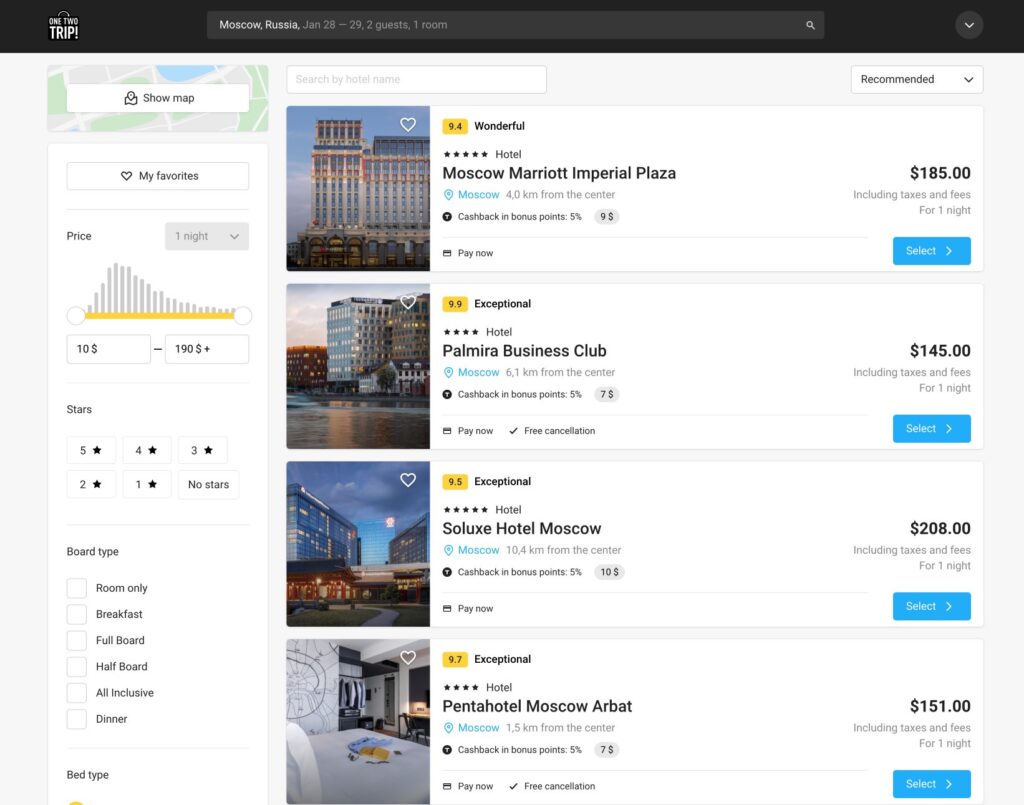Choose the No stars filter option
This screenshot has width=1024, height=805.
point(208,484)
